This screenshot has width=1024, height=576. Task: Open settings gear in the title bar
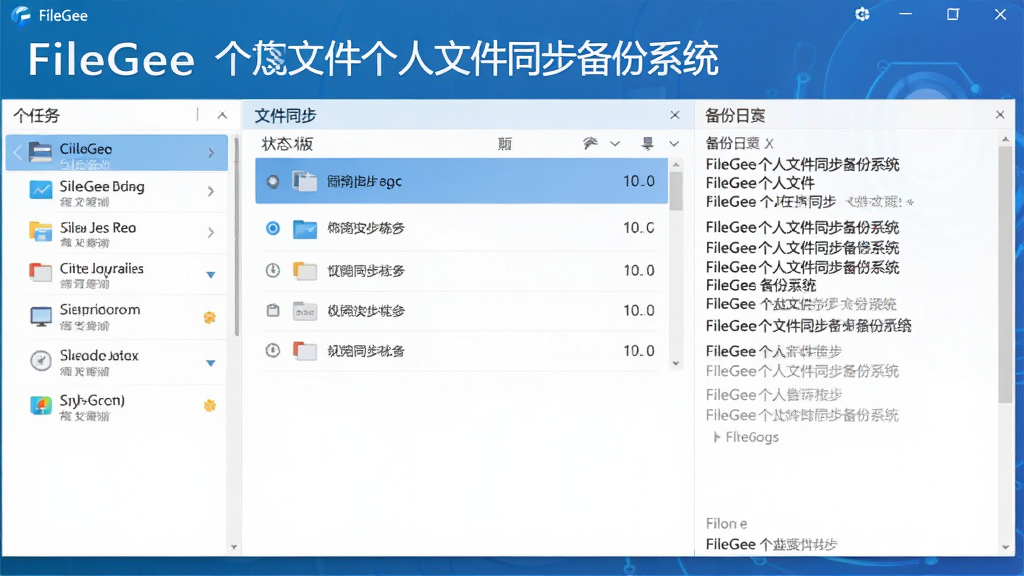coord(862,14)
